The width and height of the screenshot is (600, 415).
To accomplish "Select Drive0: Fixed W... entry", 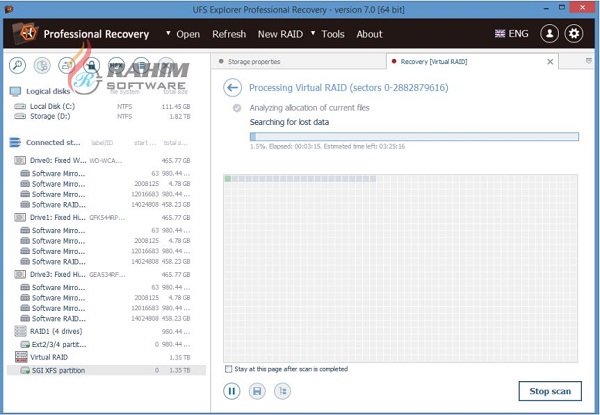I will coord(102,160).
